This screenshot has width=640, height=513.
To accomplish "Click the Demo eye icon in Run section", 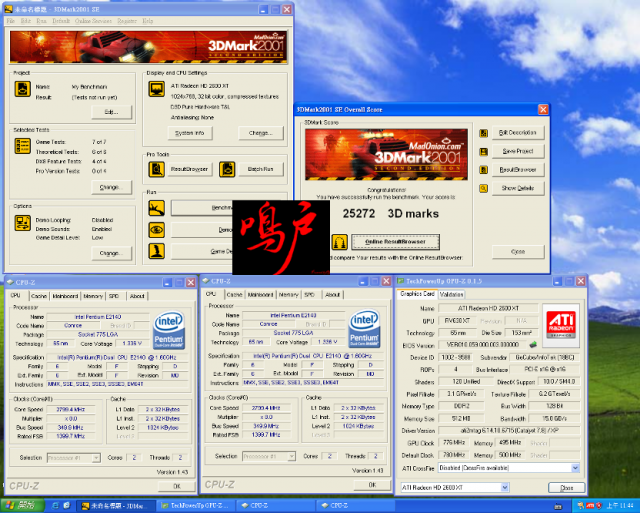I will pos(157,230).
